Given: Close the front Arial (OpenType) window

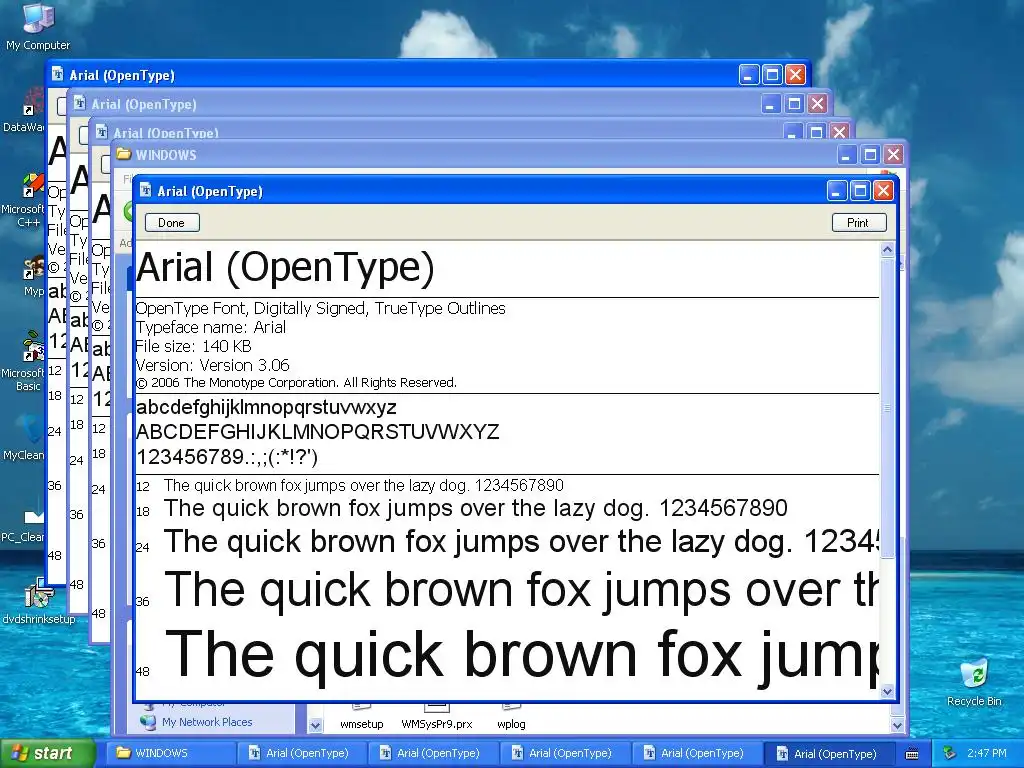Looking at the screenshot, I should [883, 191].
